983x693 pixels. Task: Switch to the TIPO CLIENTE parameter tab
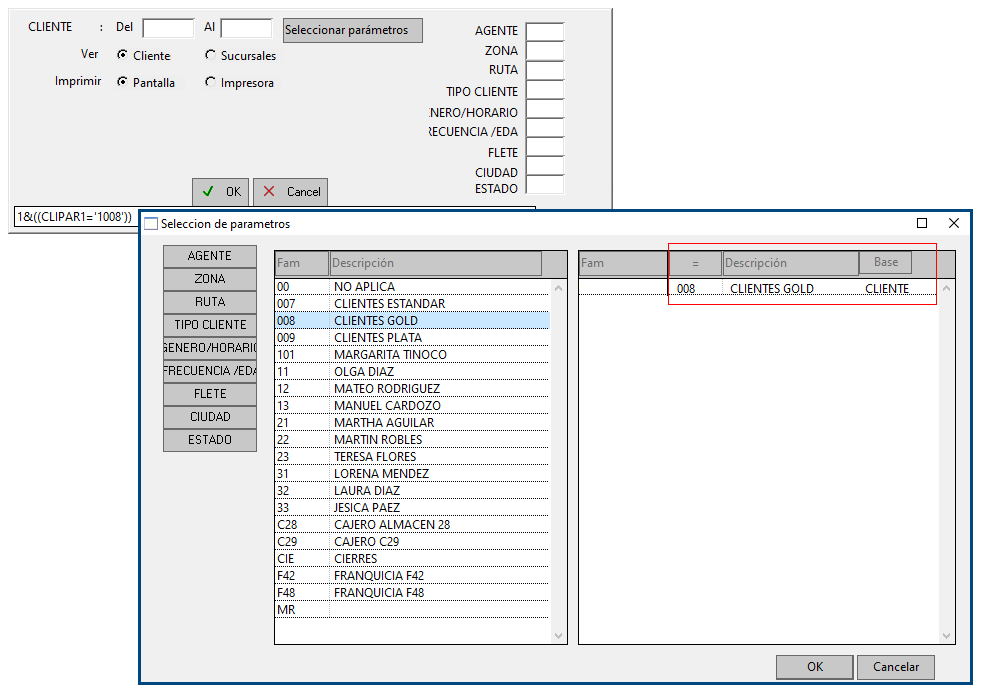(x=210, y=325)
